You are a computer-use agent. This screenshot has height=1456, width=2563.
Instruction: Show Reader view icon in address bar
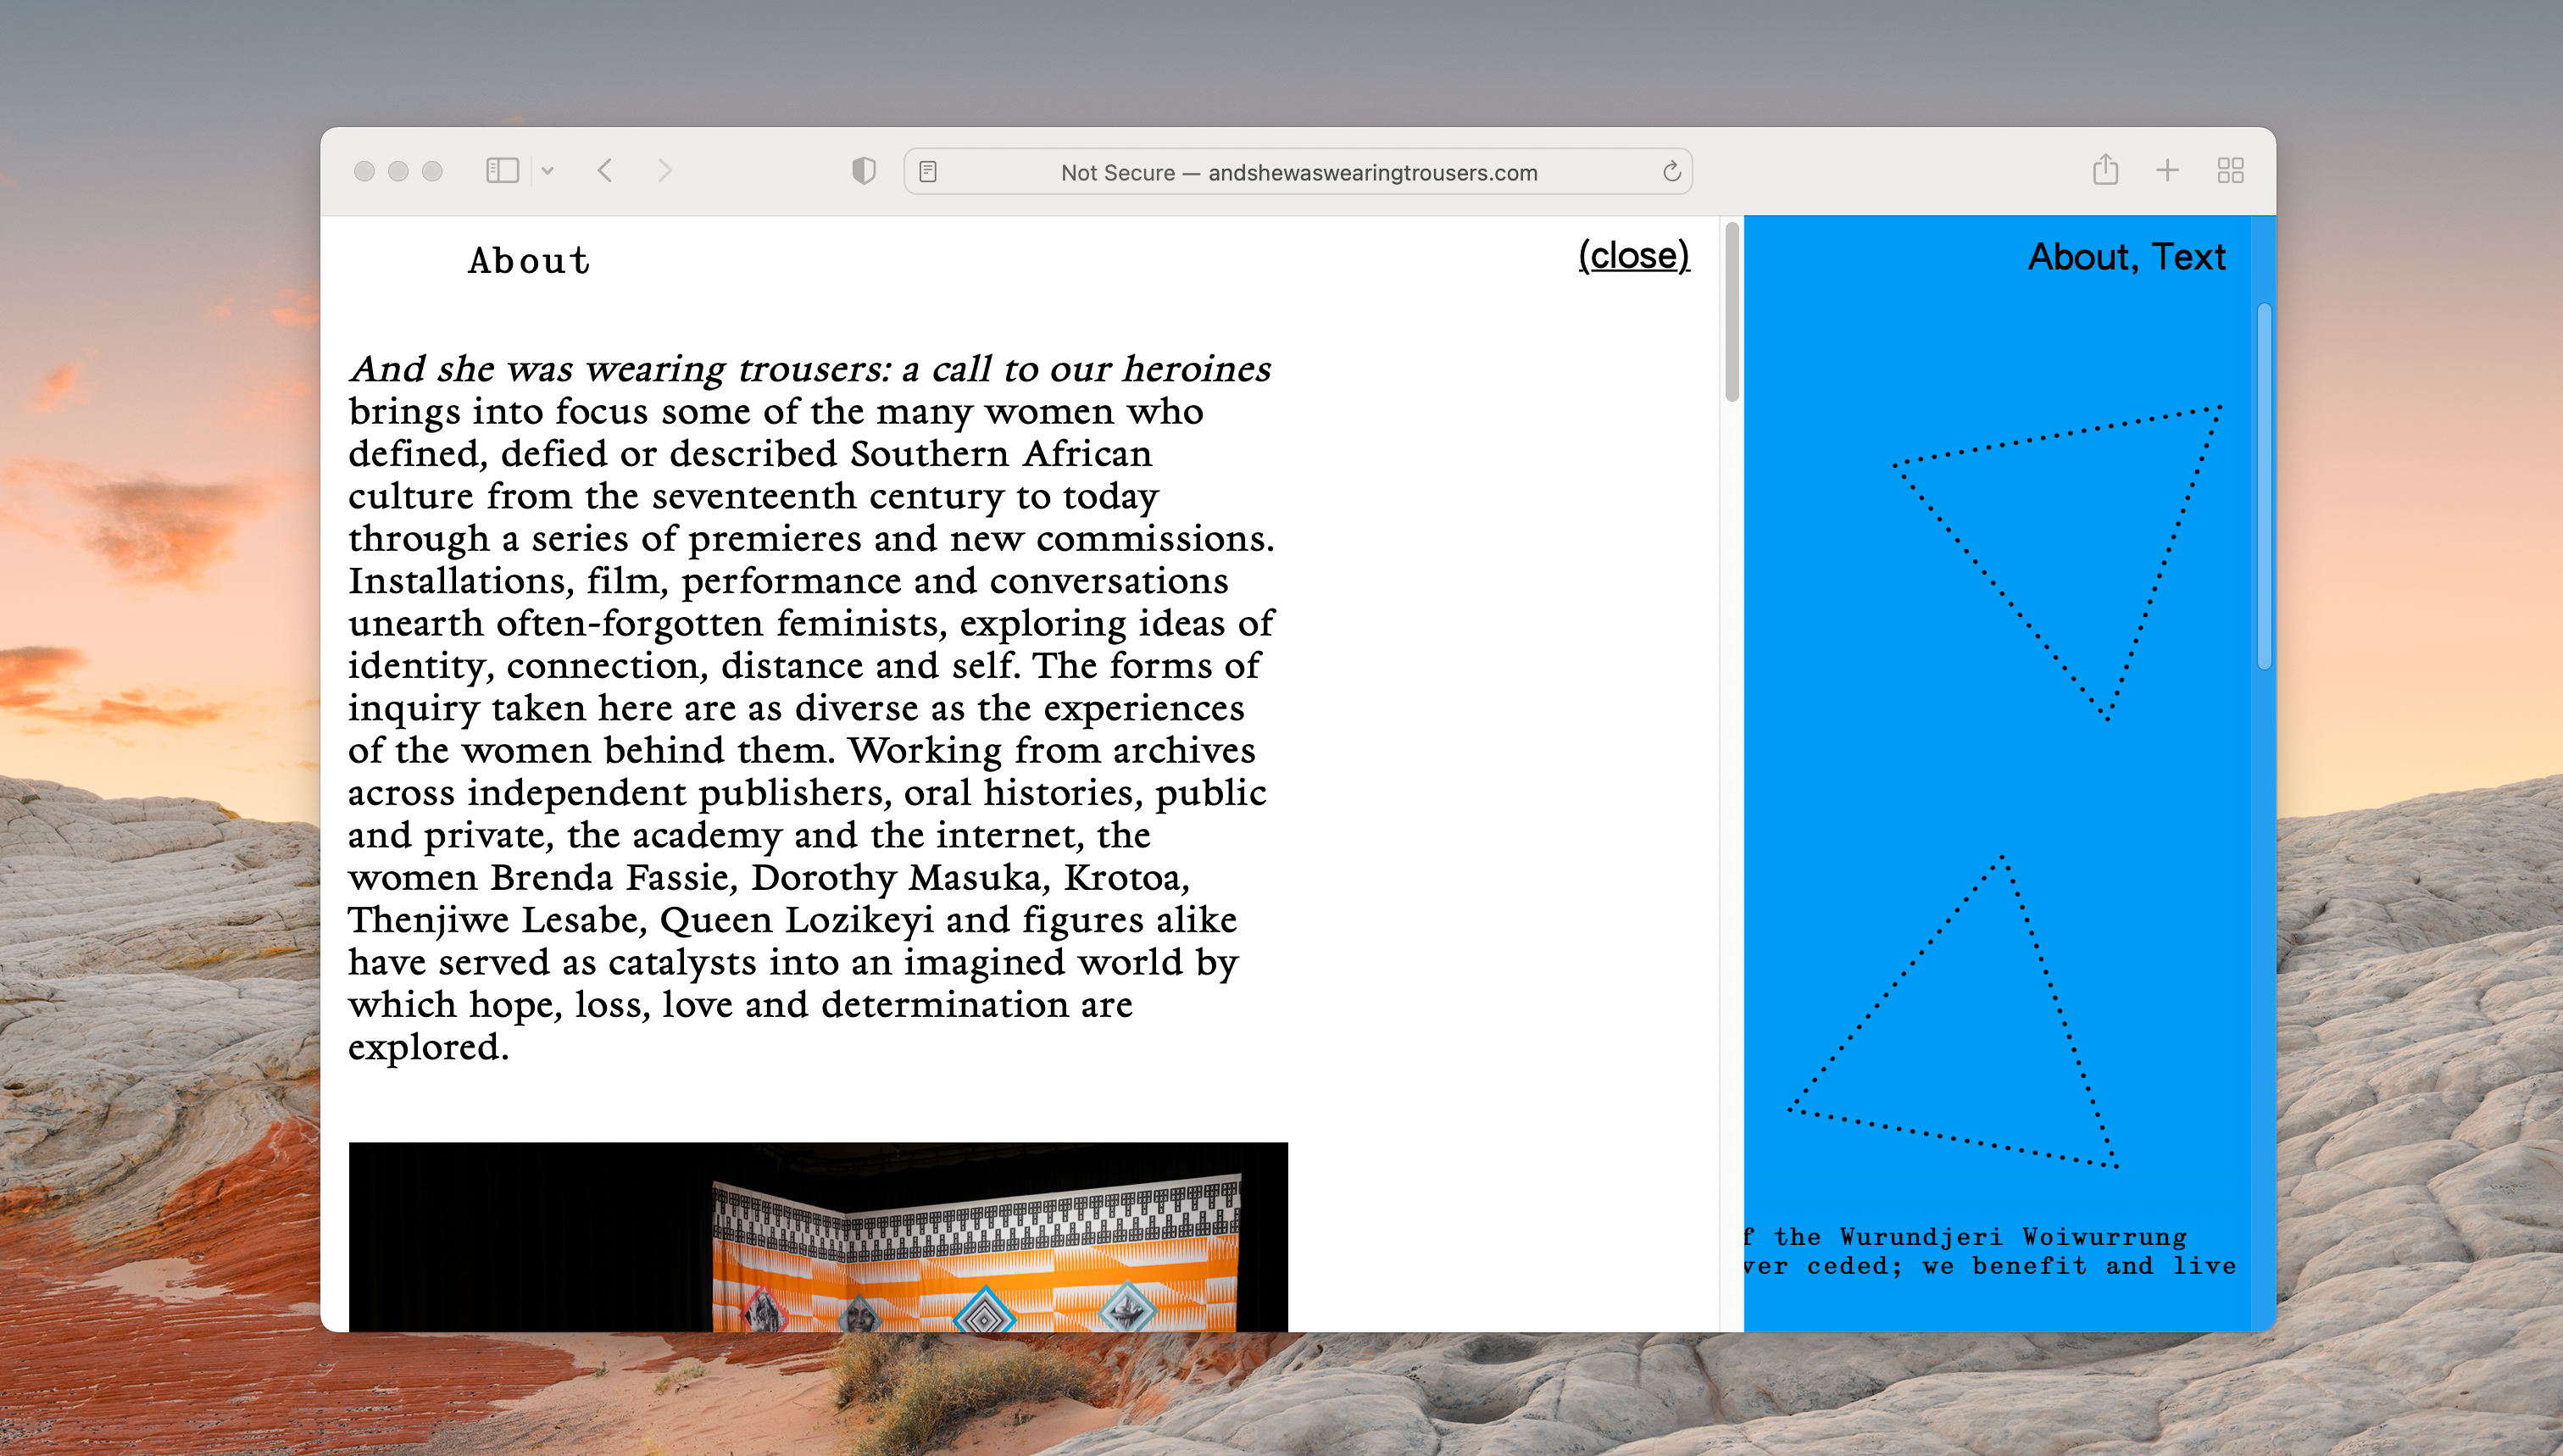928,172
